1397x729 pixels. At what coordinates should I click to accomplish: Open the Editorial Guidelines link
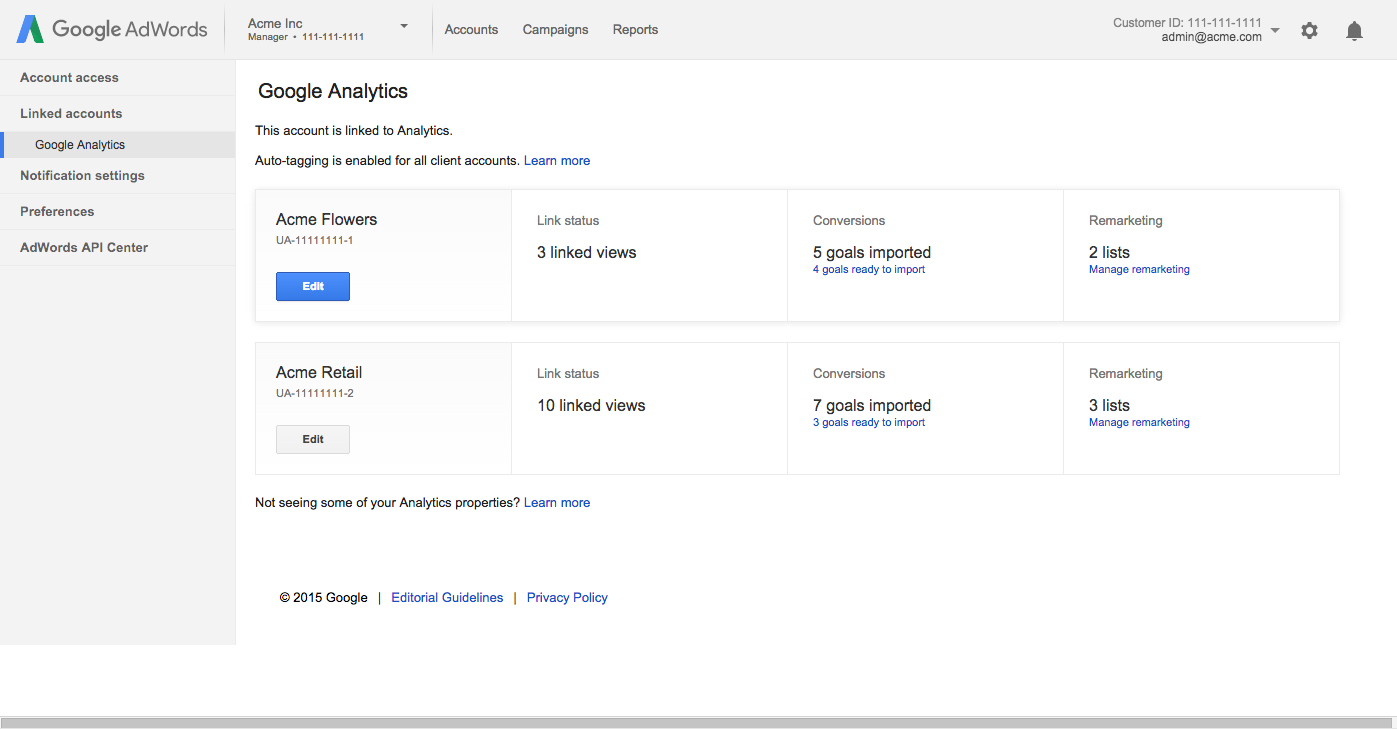pos(447,598)
